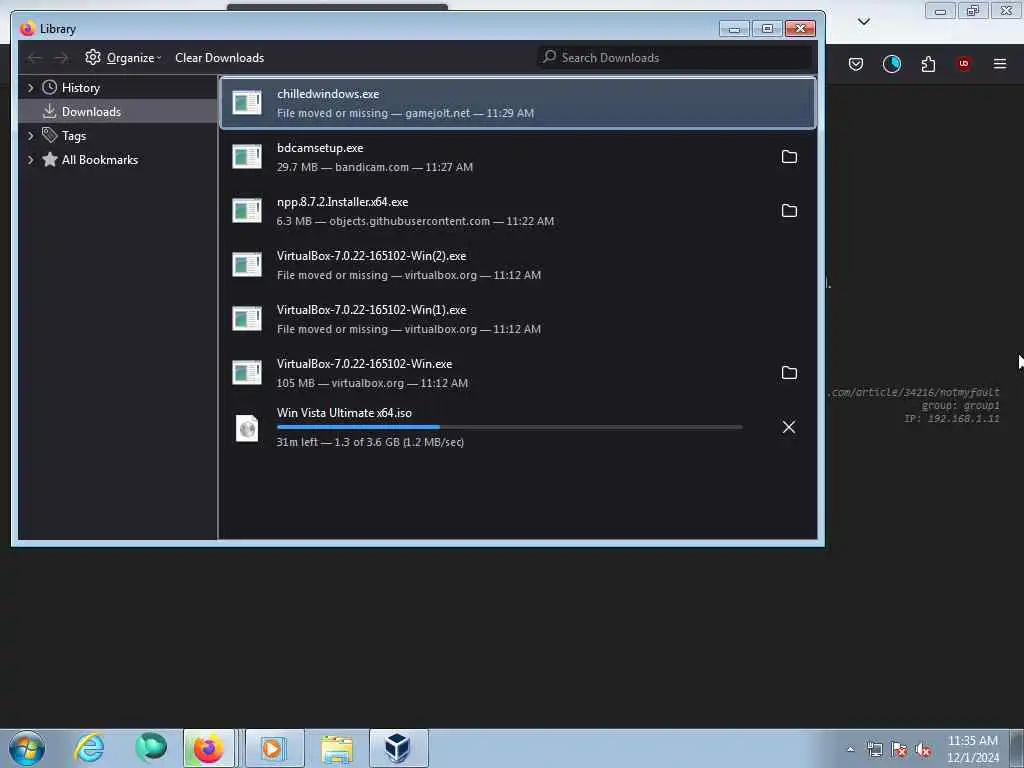Expand the History tree node
This screenshot has width=1024, height=768.
(30, 88)
